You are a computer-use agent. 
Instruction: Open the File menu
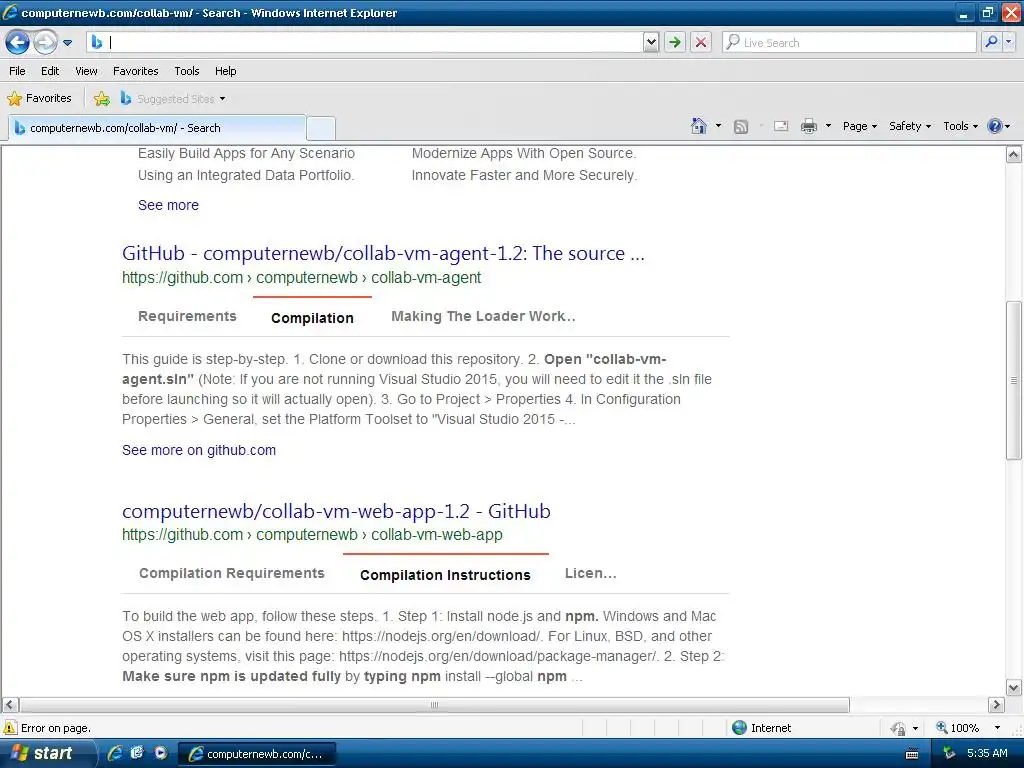(17, 71)
